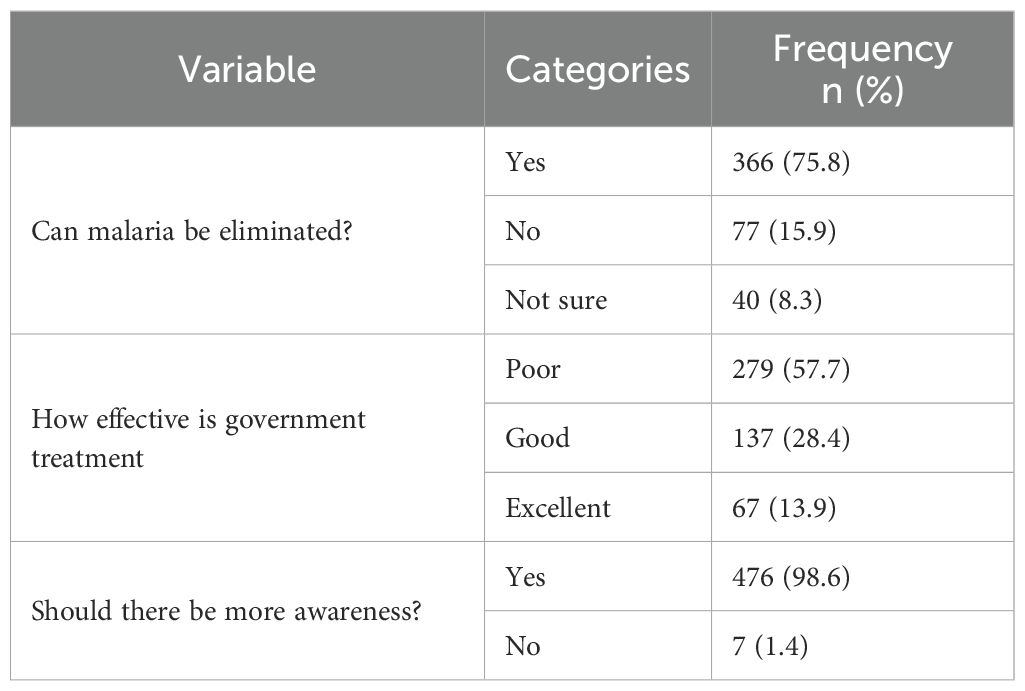Image resolution: width=1025 pixels, height=691 pixels.
Task: Click the 'Poor' category cell
Action: (x=533, y=369)
